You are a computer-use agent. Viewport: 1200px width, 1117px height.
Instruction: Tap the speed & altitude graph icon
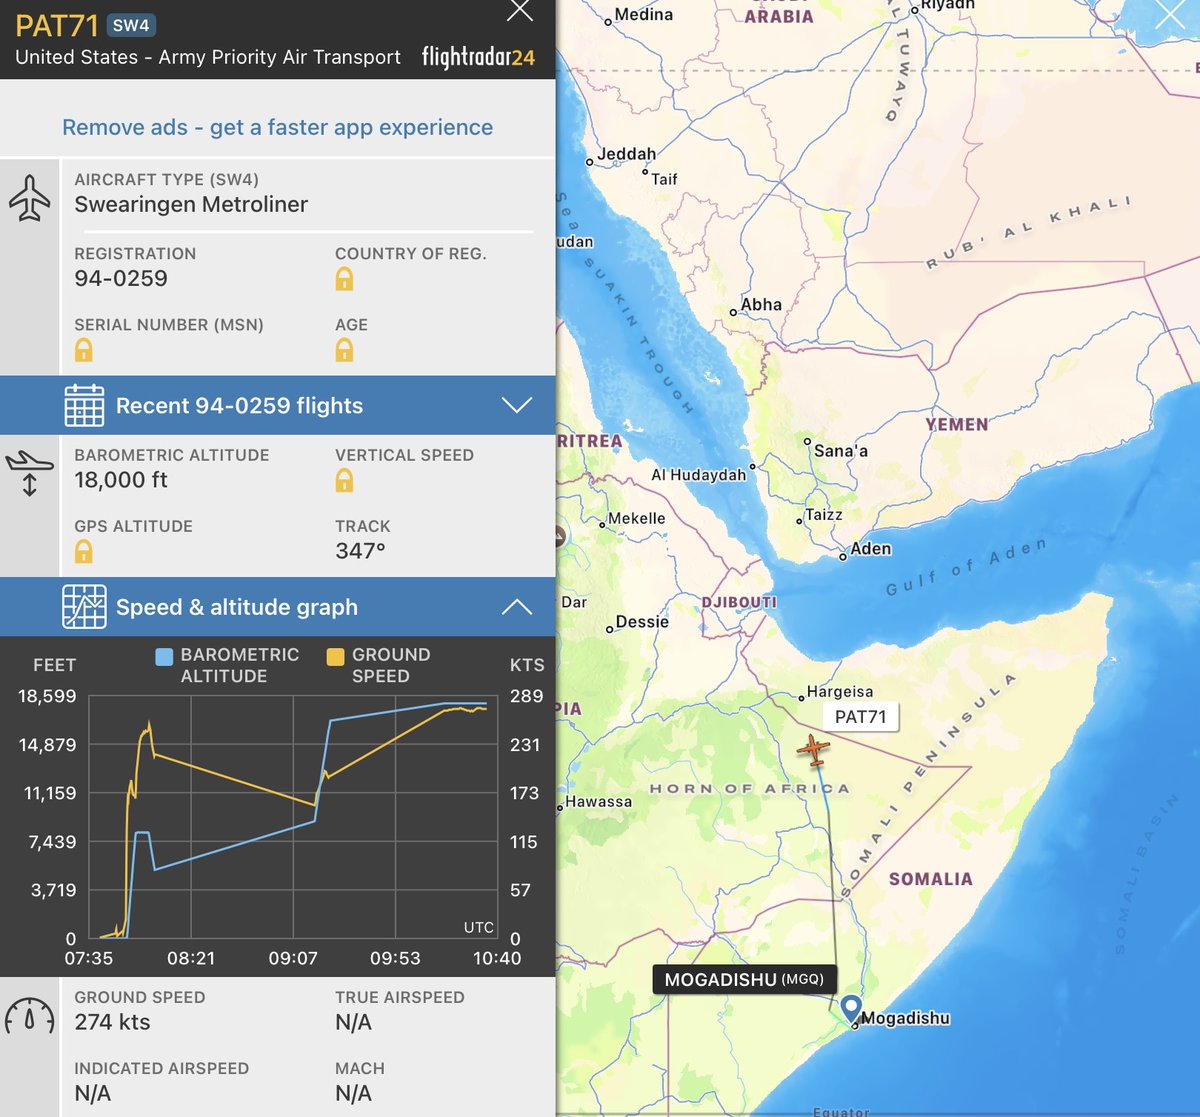tap(84, 606)
